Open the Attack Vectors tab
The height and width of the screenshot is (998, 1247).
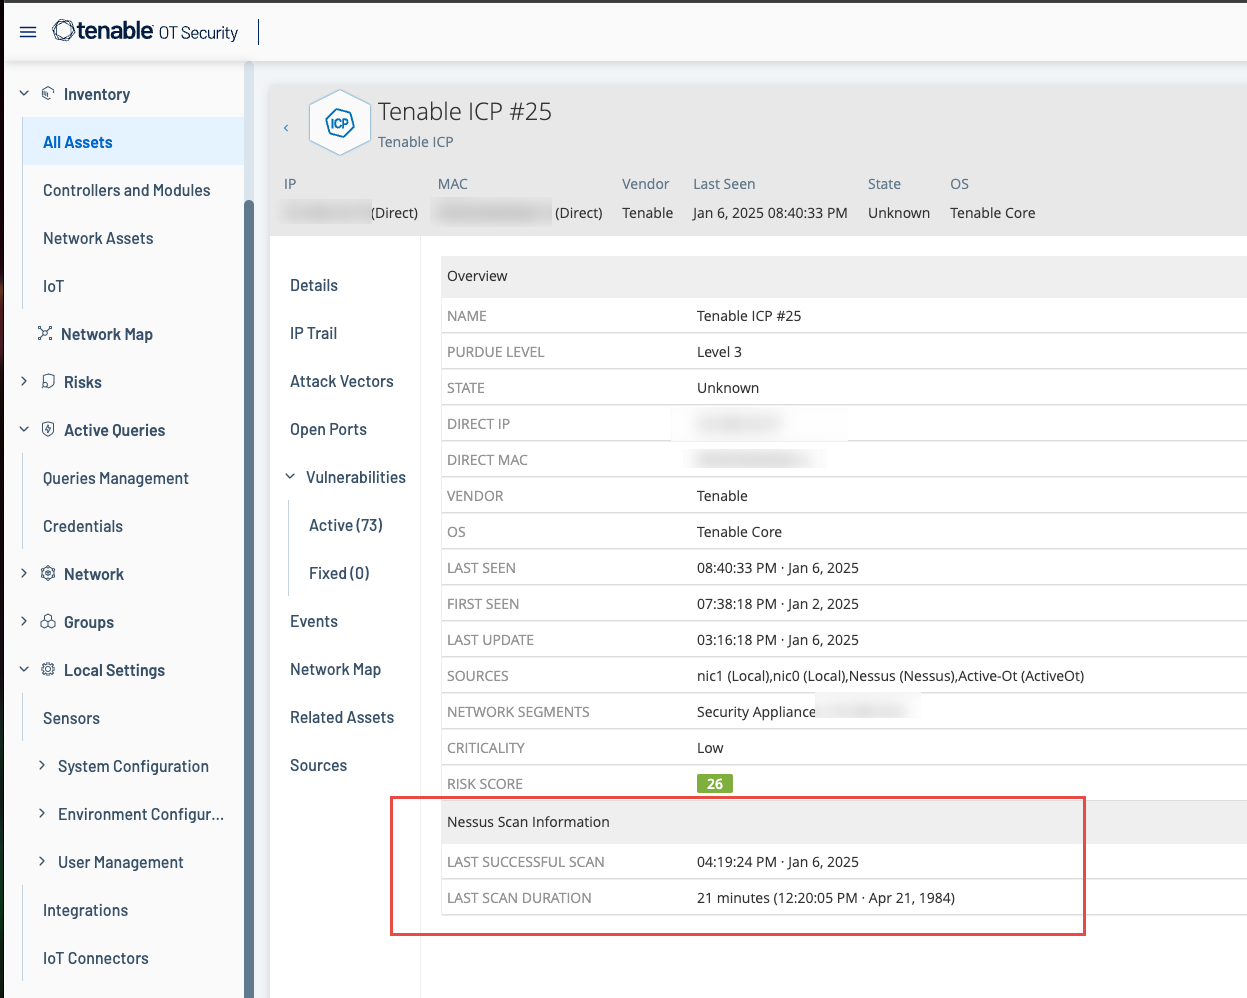[341, 381]
